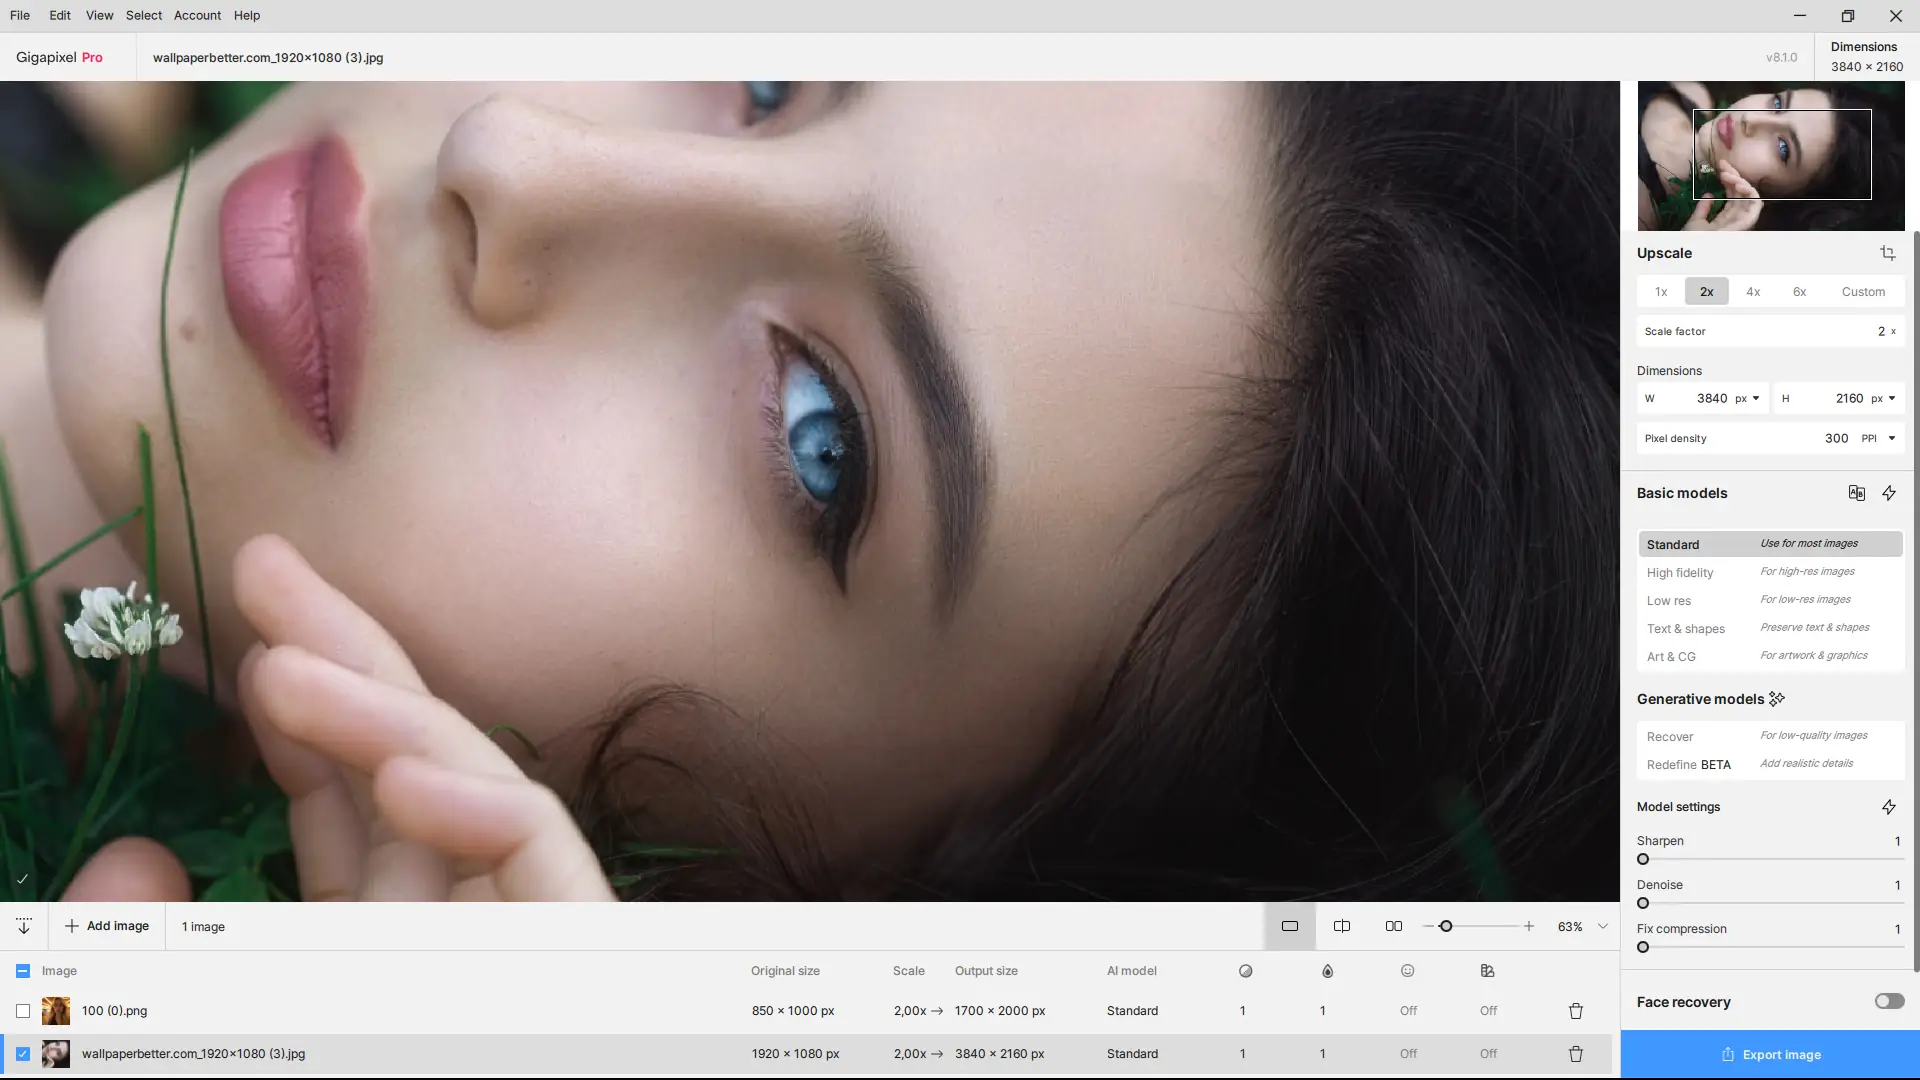Image resolution: width=1920 pixels, height=1080 pixels.
Task: Open the Select menu
Action: tap(143, 15)
